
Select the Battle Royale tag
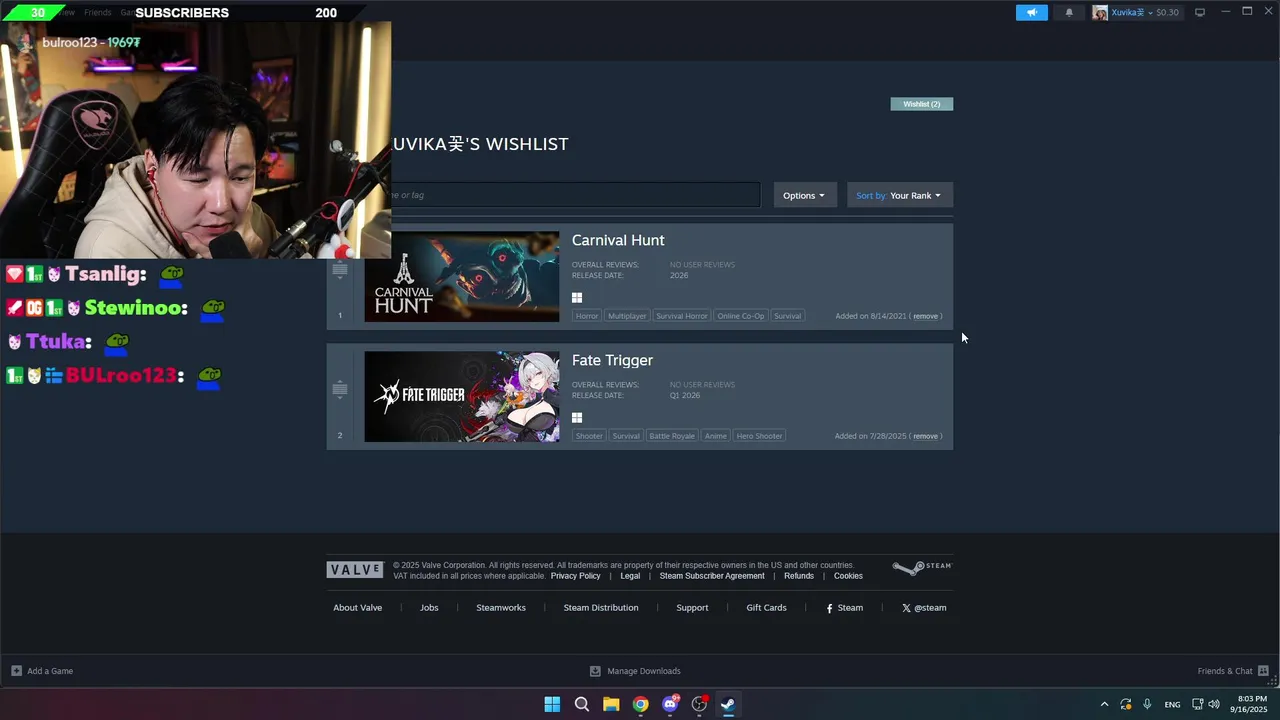coord(672,436)
